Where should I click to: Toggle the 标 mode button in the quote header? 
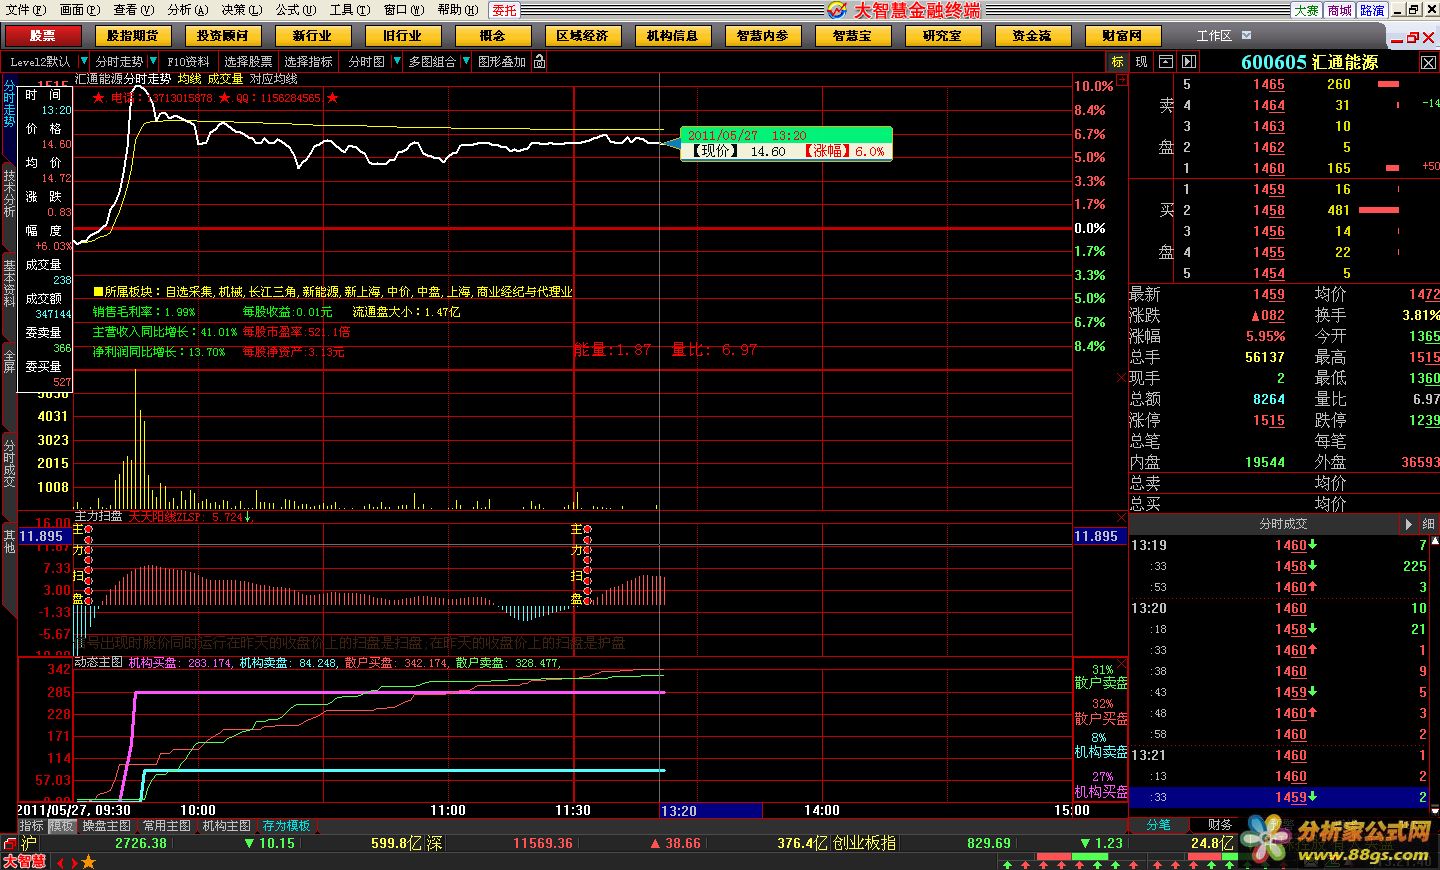[1118, 61]
